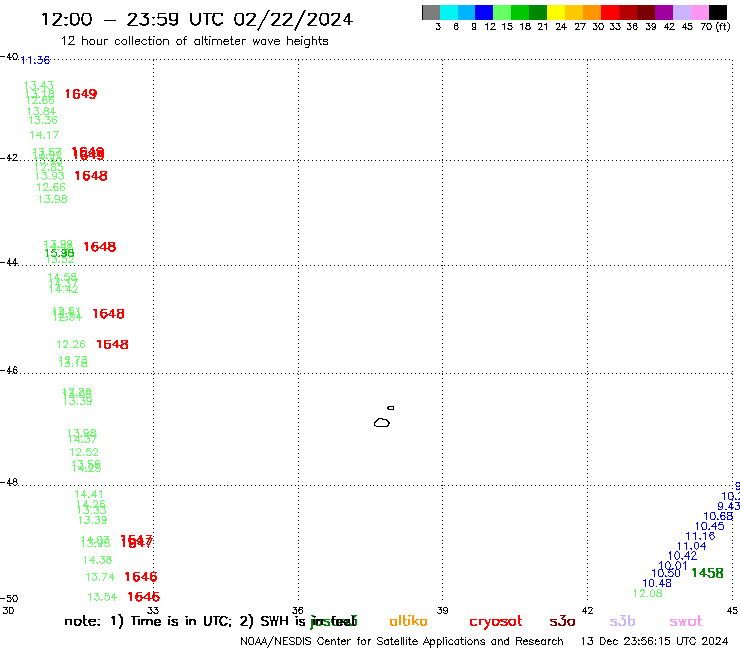
Task: Click the blue '11.04' wave height value
Action: (691, 546)
